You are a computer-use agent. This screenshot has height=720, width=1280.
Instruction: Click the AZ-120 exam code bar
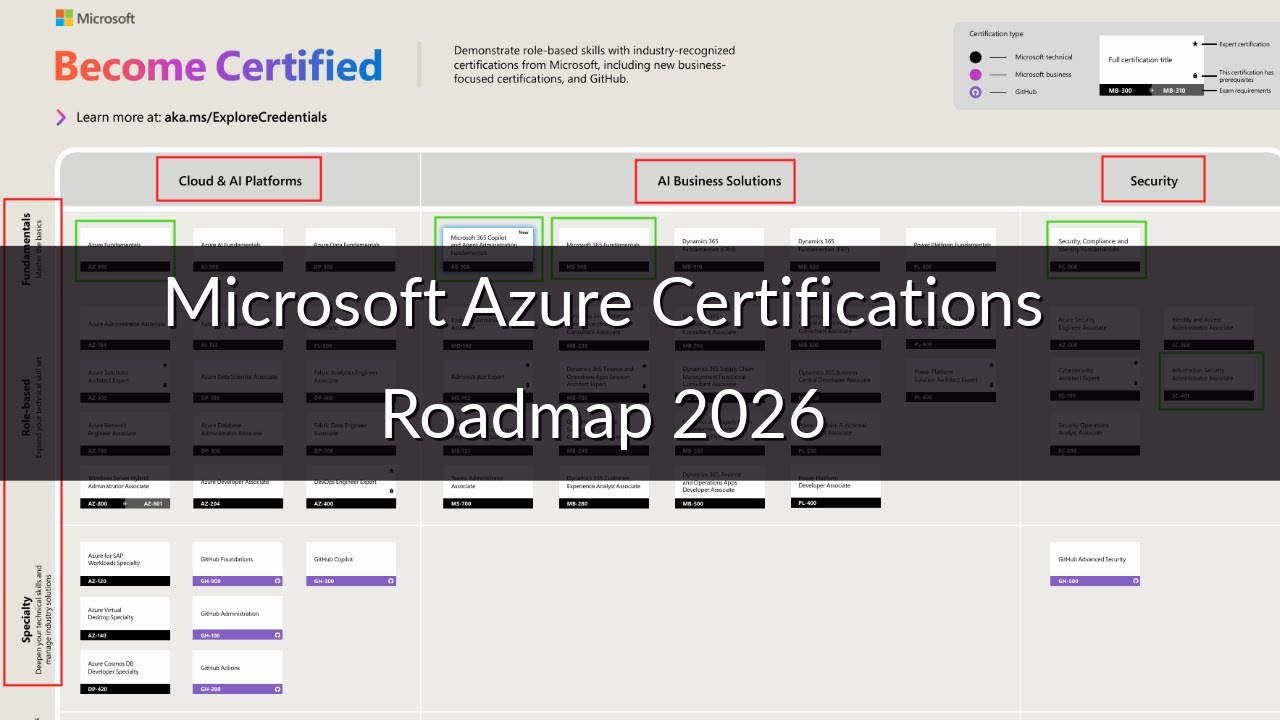click(125, 581)
